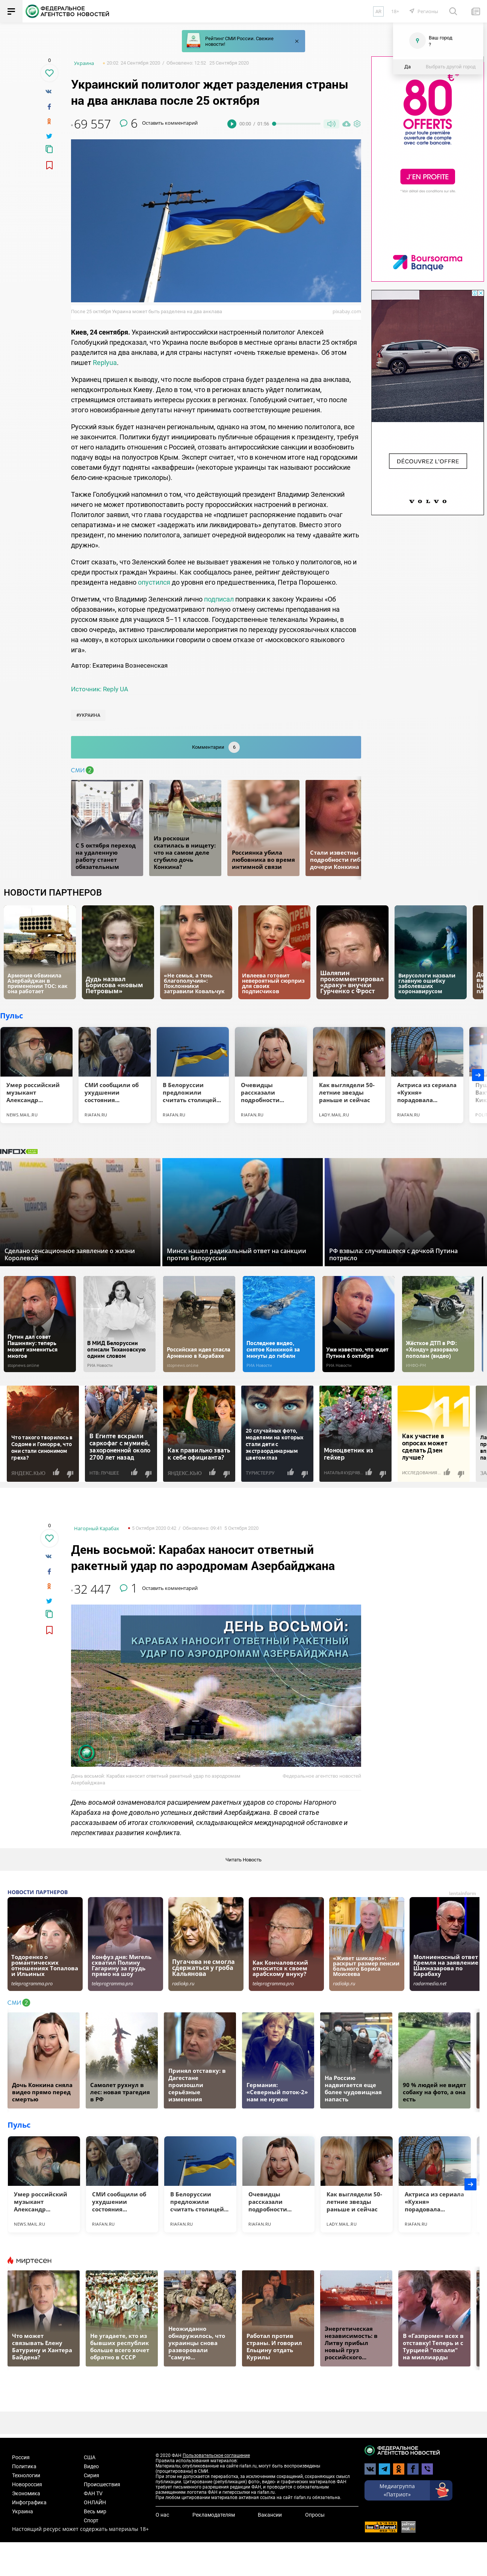Open the Политика section in the footer

coord(24,2466)
